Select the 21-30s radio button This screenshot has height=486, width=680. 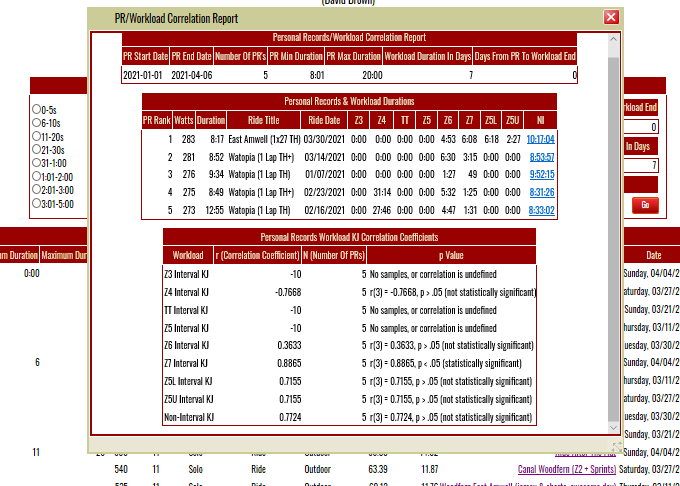pyautogui.click(x=36, y=149)
